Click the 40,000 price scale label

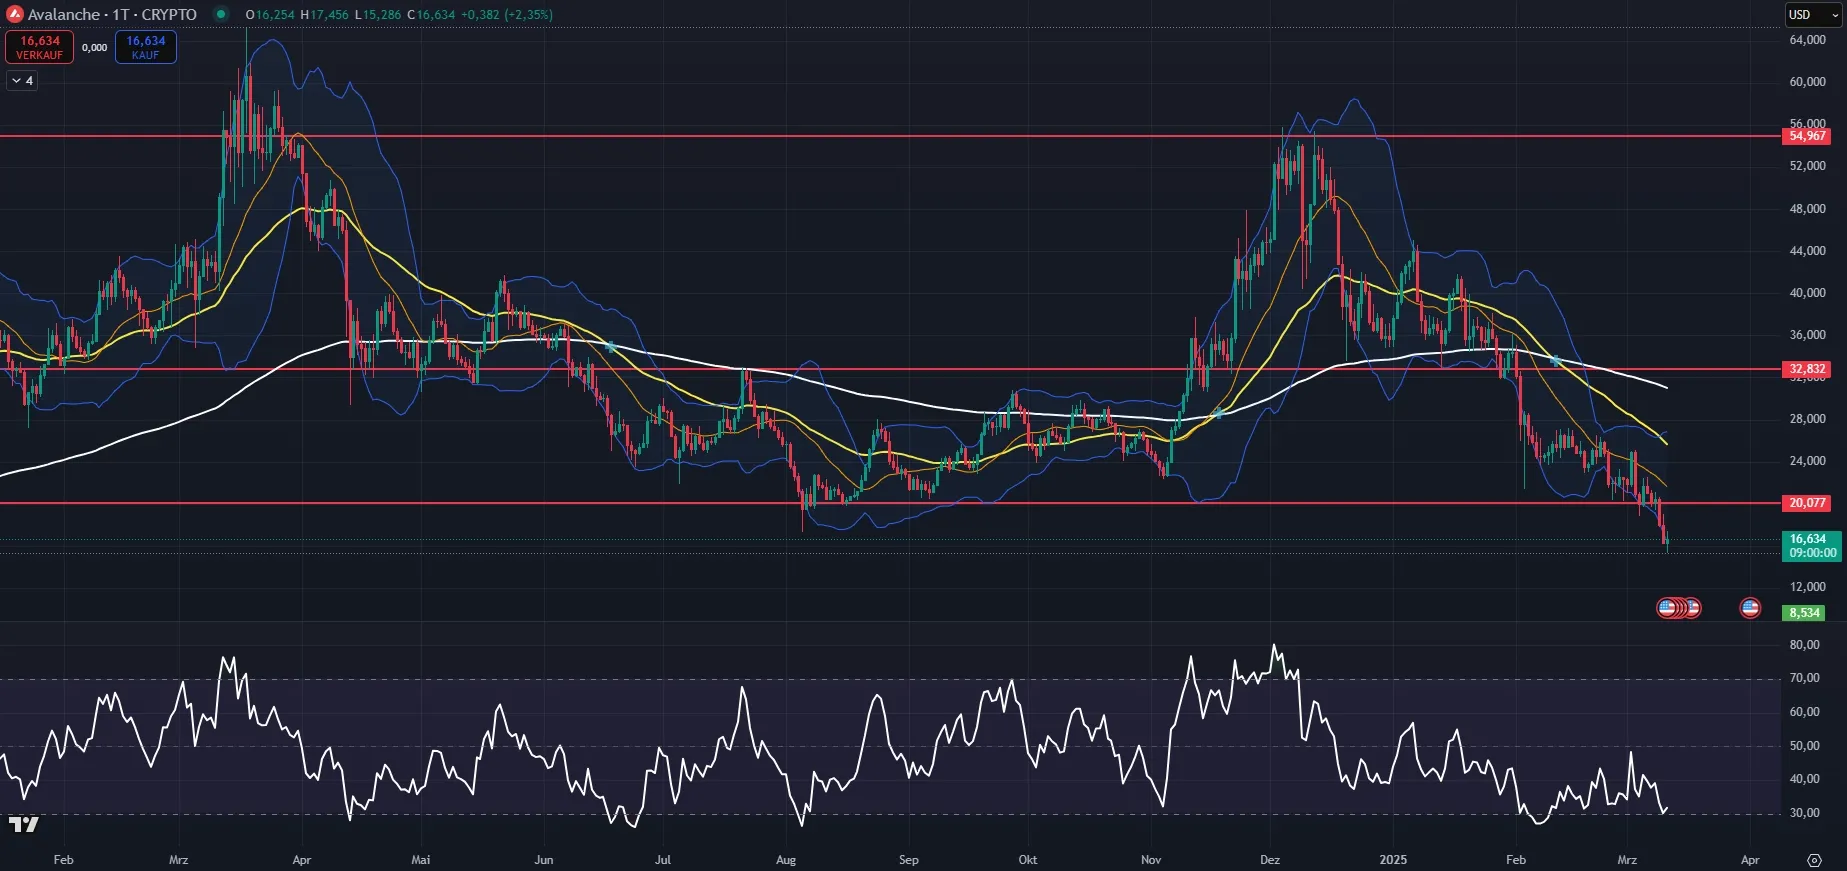pos(1808,293)
